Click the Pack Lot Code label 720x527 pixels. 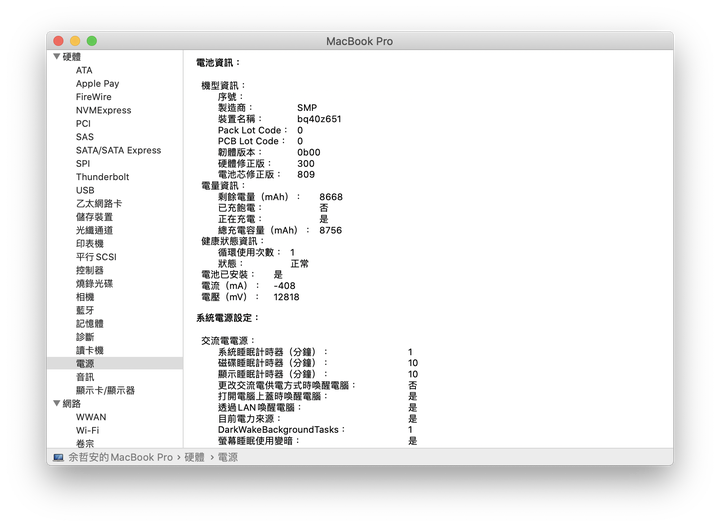[x=253, y=130]
